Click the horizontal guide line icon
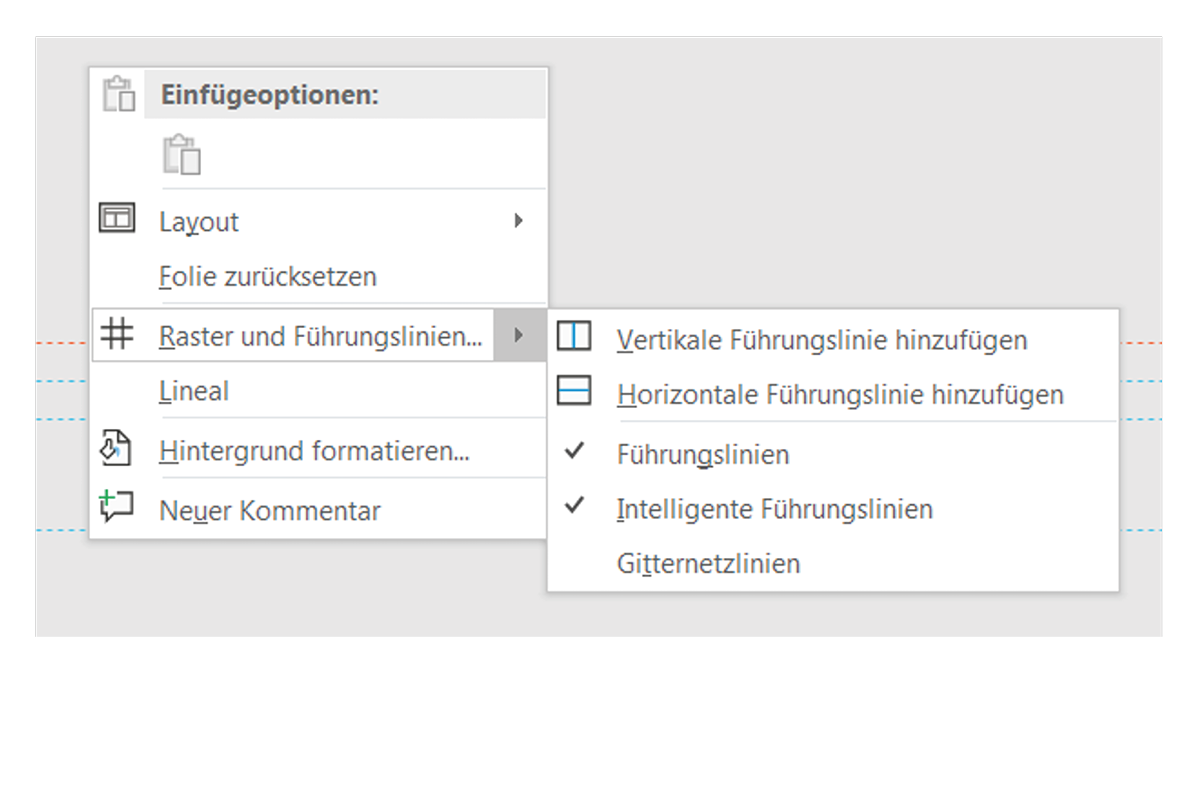The height and width of the screenshot is (800, 1200). coord(574,391)
